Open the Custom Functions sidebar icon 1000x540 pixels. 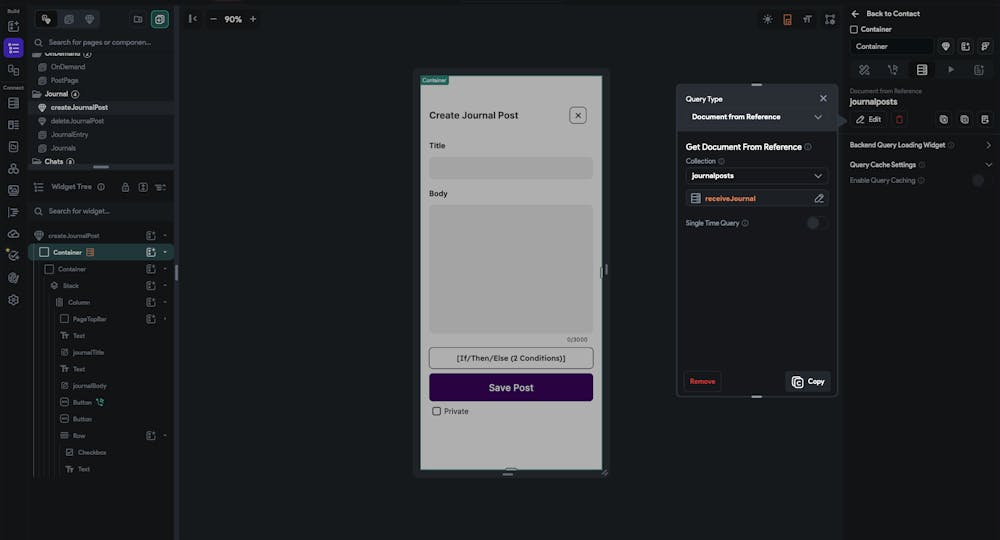[13, 212]
